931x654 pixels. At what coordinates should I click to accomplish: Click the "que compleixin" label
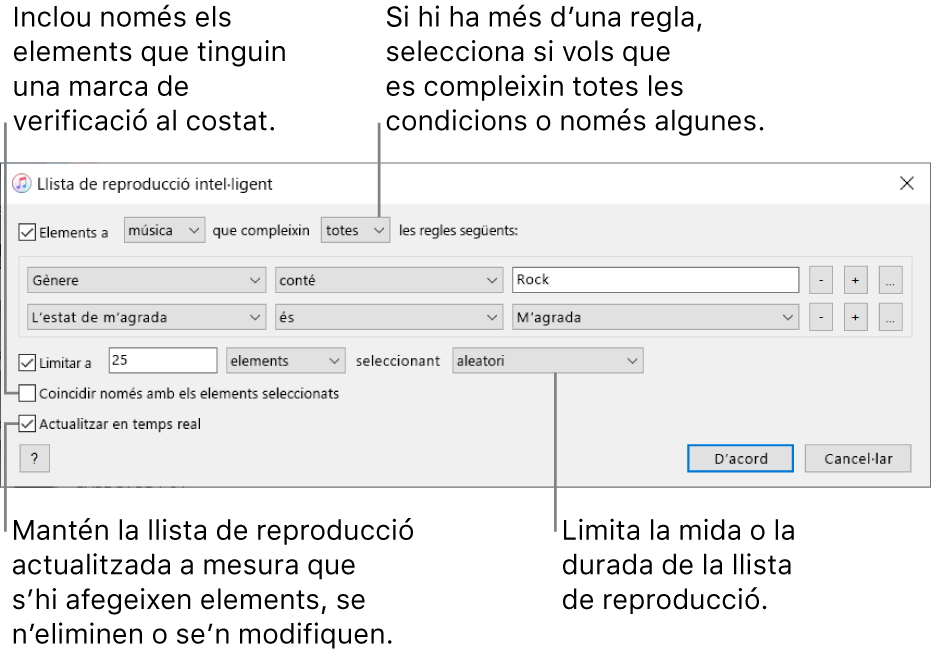[x=261, y=231]
